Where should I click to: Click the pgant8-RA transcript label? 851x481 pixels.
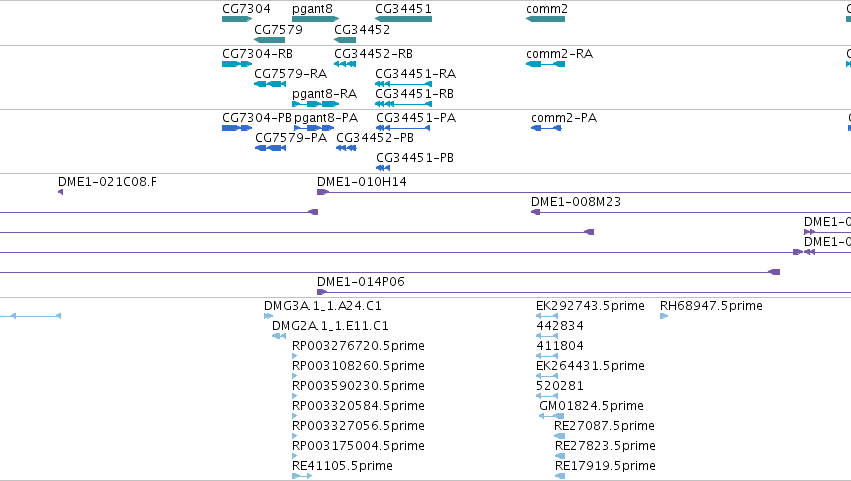pyautogui.click(x=325, y=94)
